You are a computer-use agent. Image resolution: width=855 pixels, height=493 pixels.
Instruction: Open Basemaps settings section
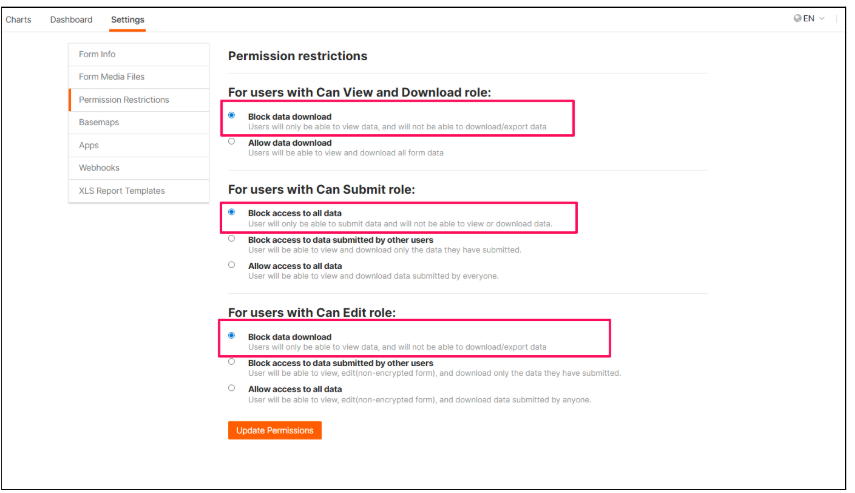point(99,122)
